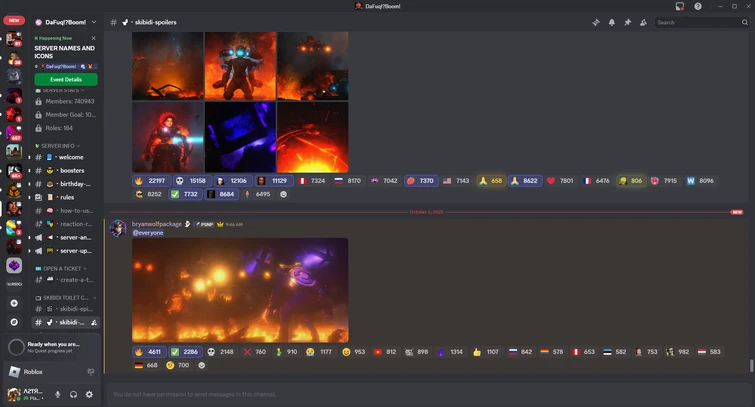Open the how-to-us... channel

66,210
